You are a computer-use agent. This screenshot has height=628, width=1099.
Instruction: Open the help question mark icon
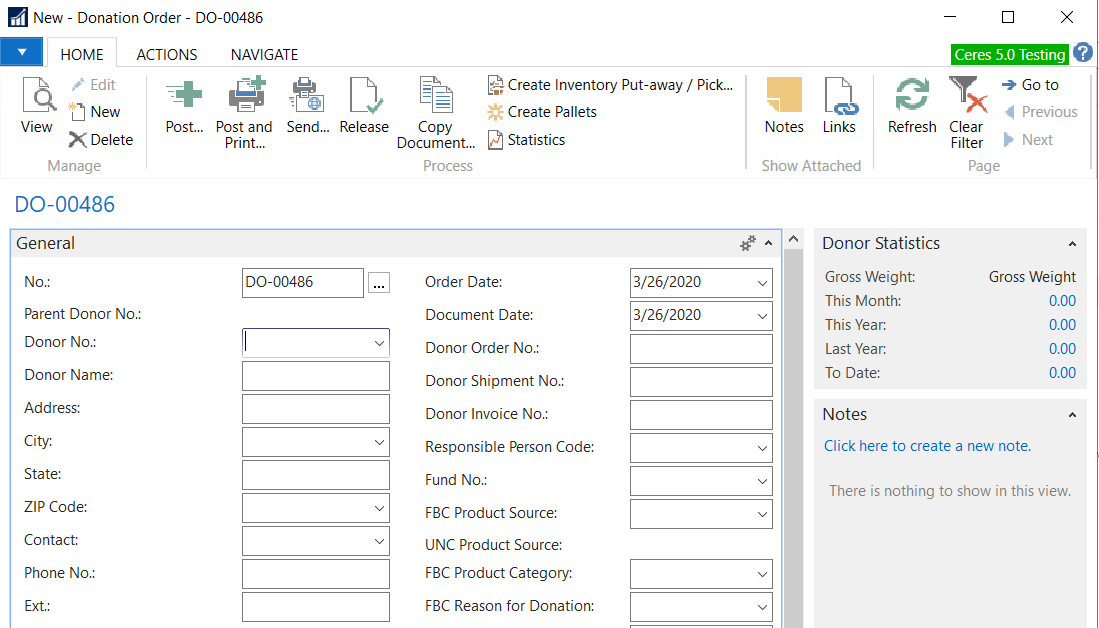[1083, 53]
